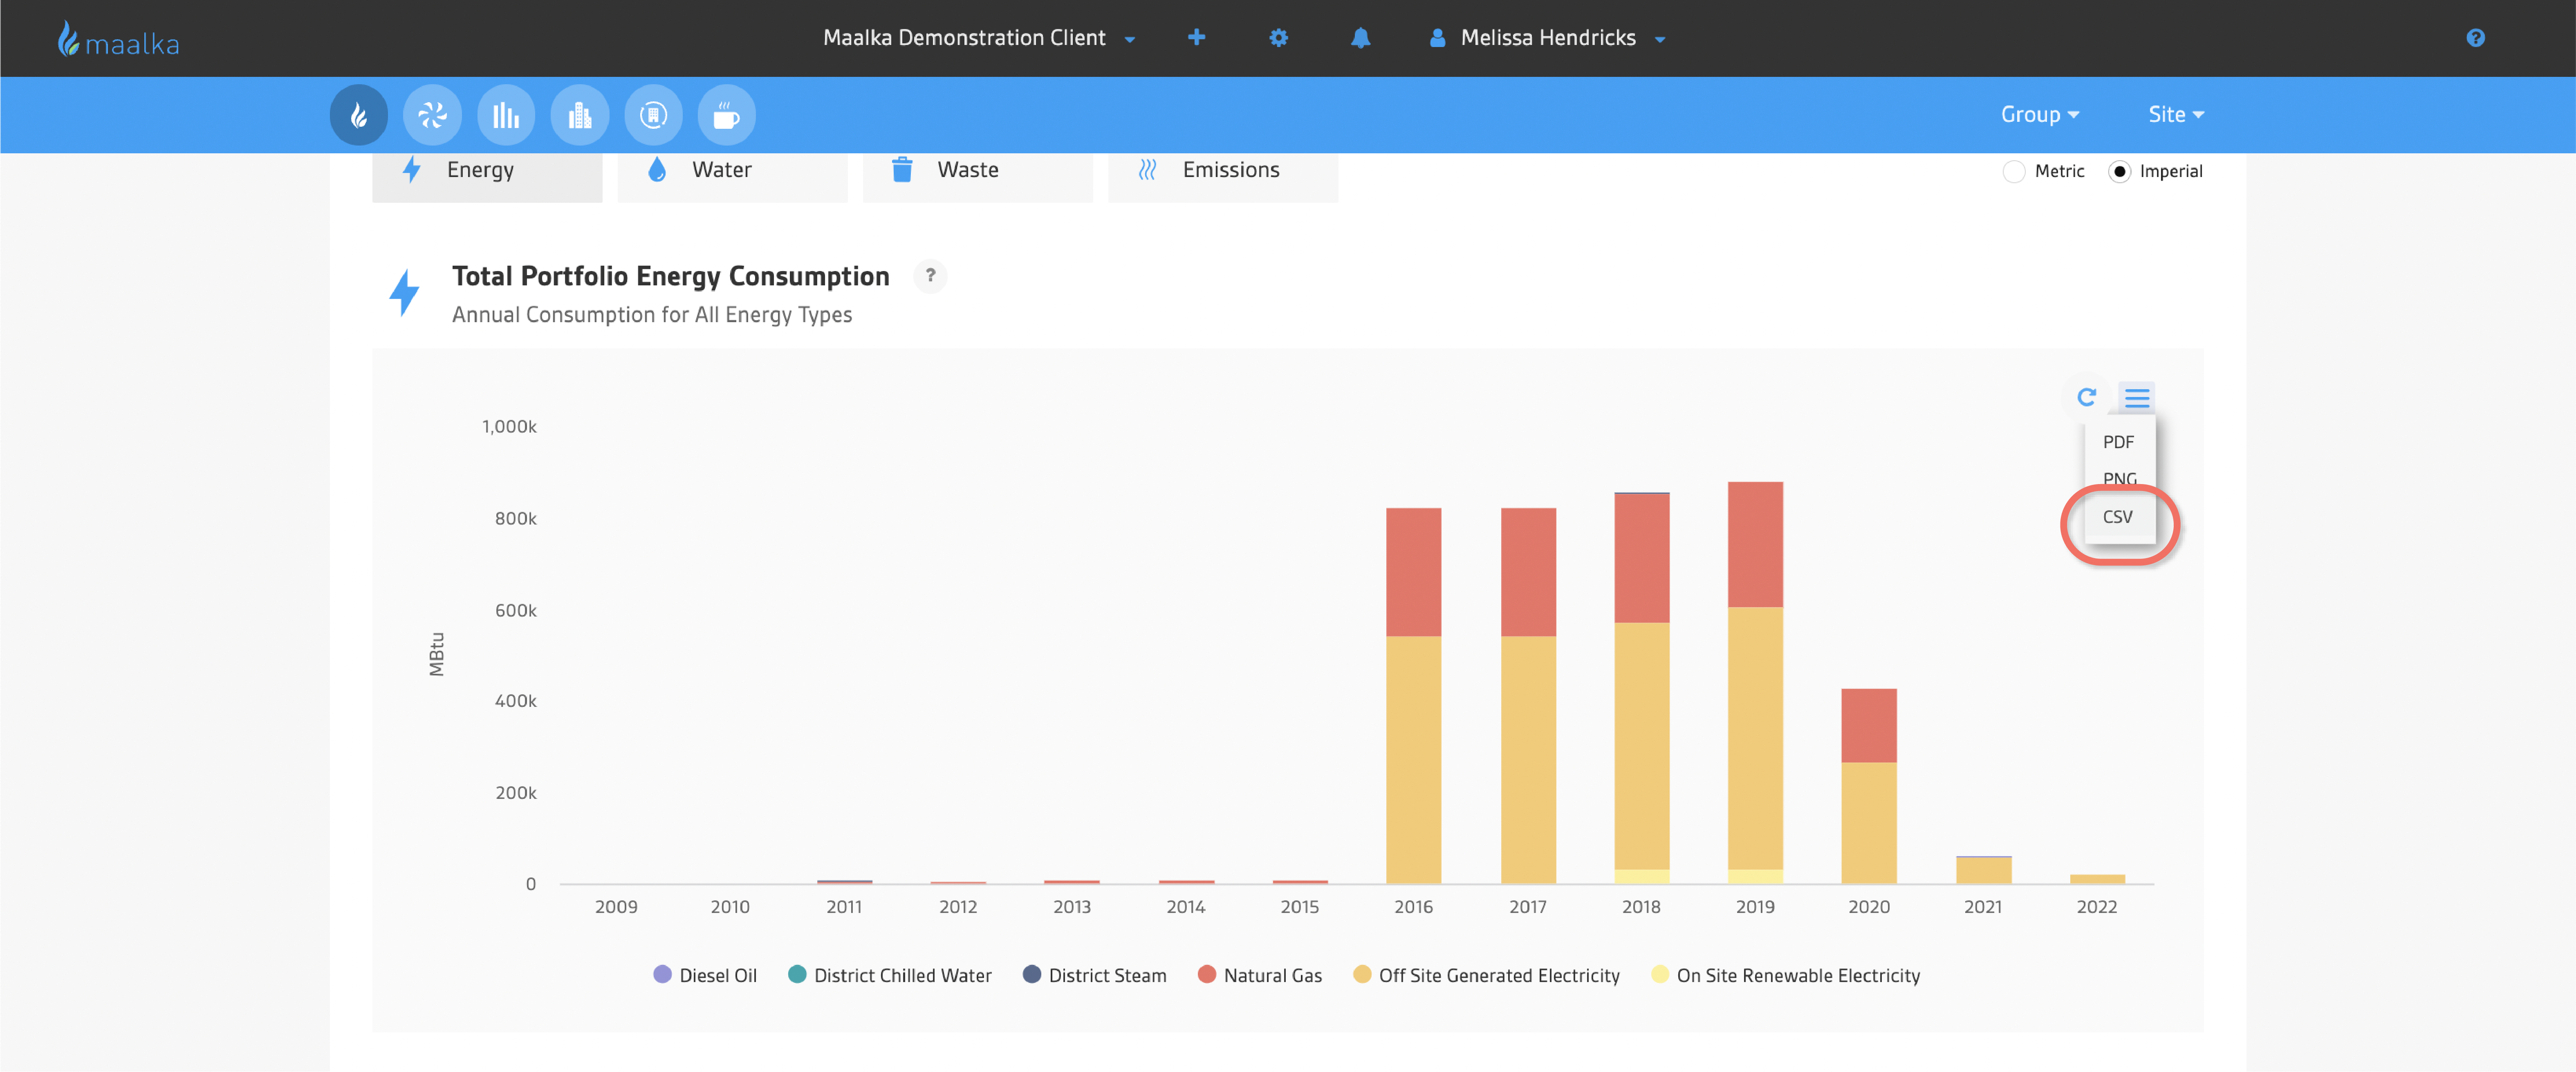Click the 2019 on site renewable segment
This screenshot has width=2576, height=1072.
tap(1755, 877)
